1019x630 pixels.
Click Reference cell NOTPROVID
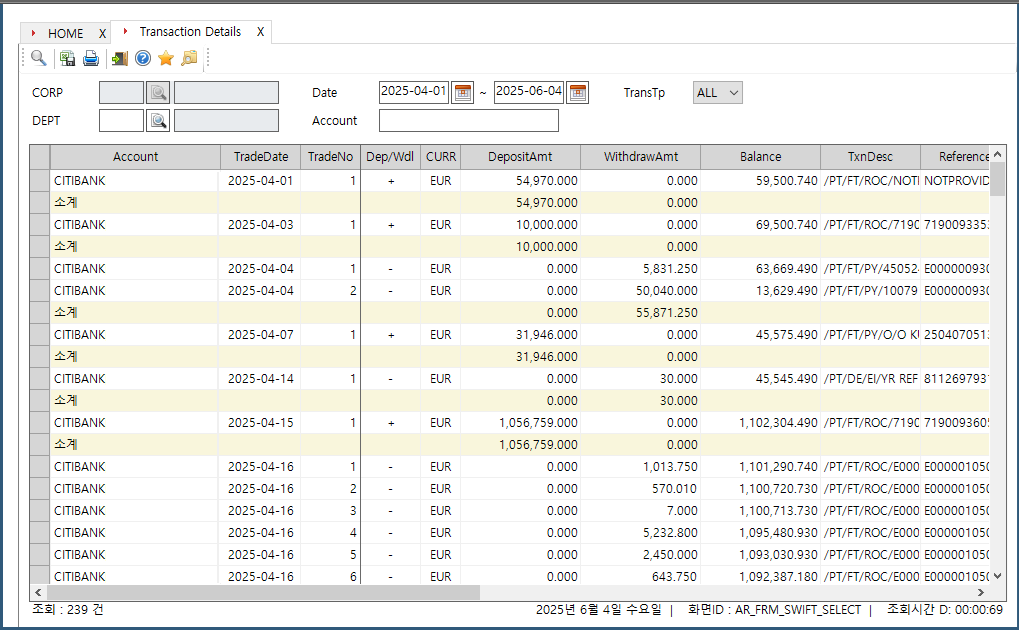955,181
